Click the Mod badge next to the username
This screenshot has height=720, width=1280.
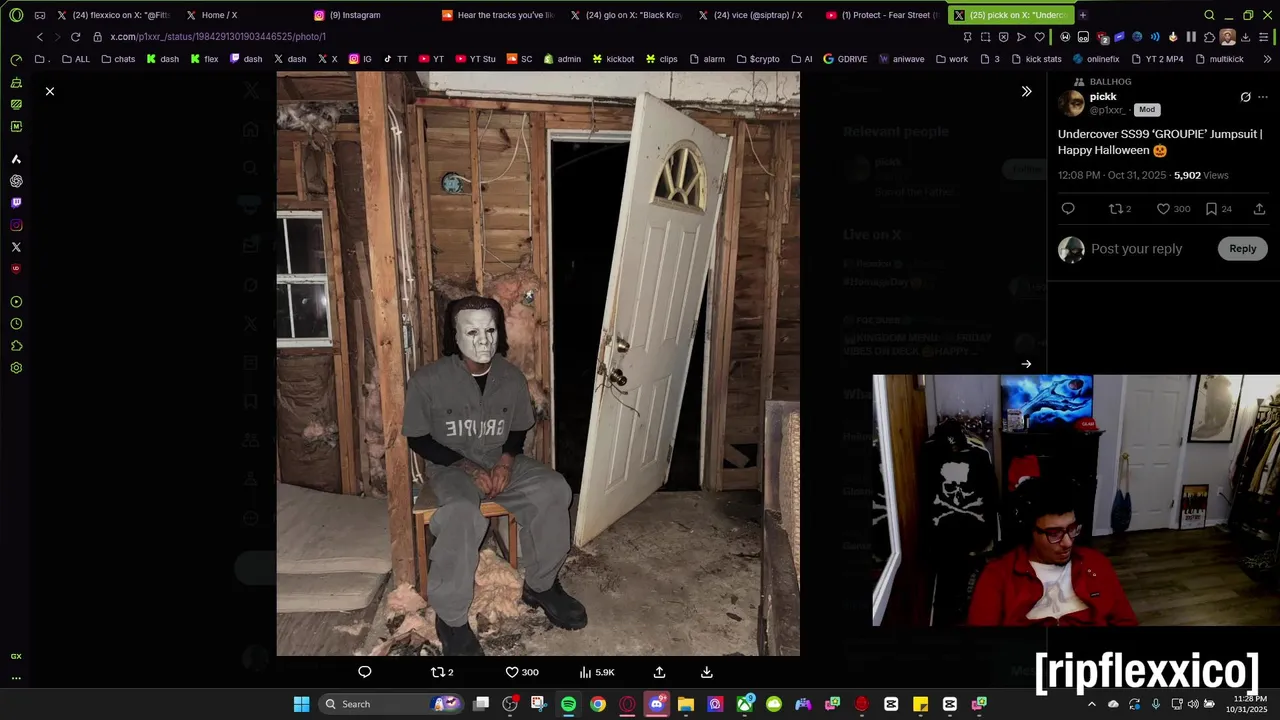(x=1146, y=110)
